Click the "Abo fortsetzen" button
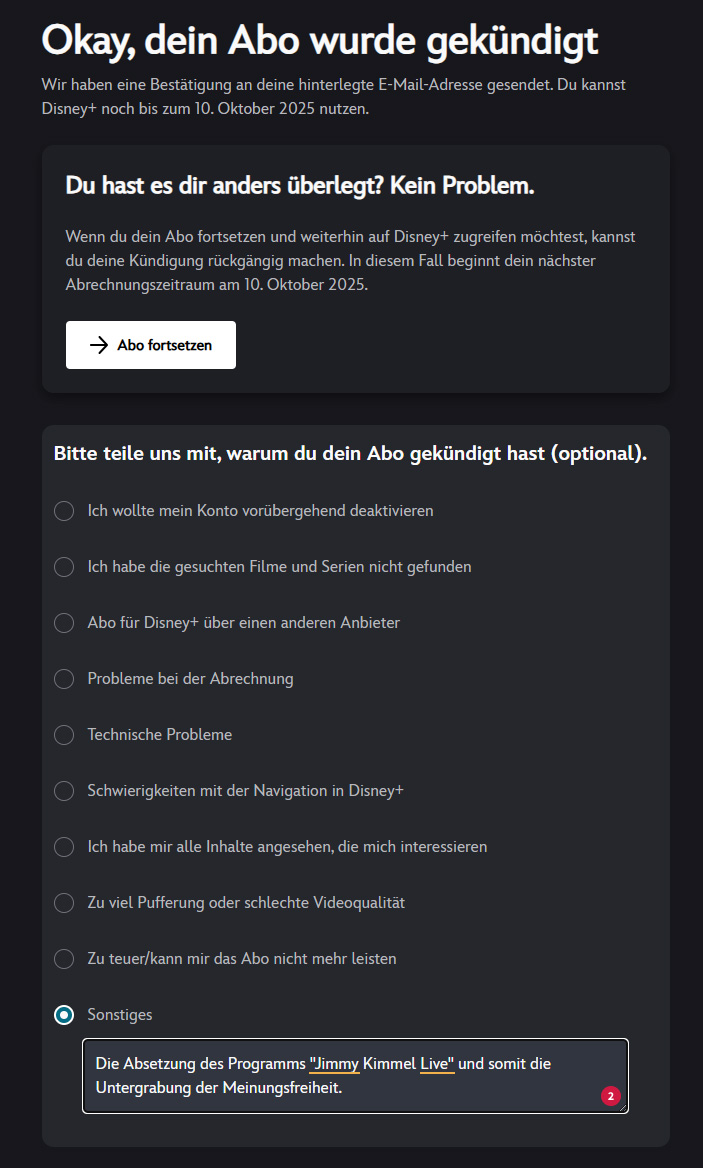The image size is (703, 1168). (150, 345)
